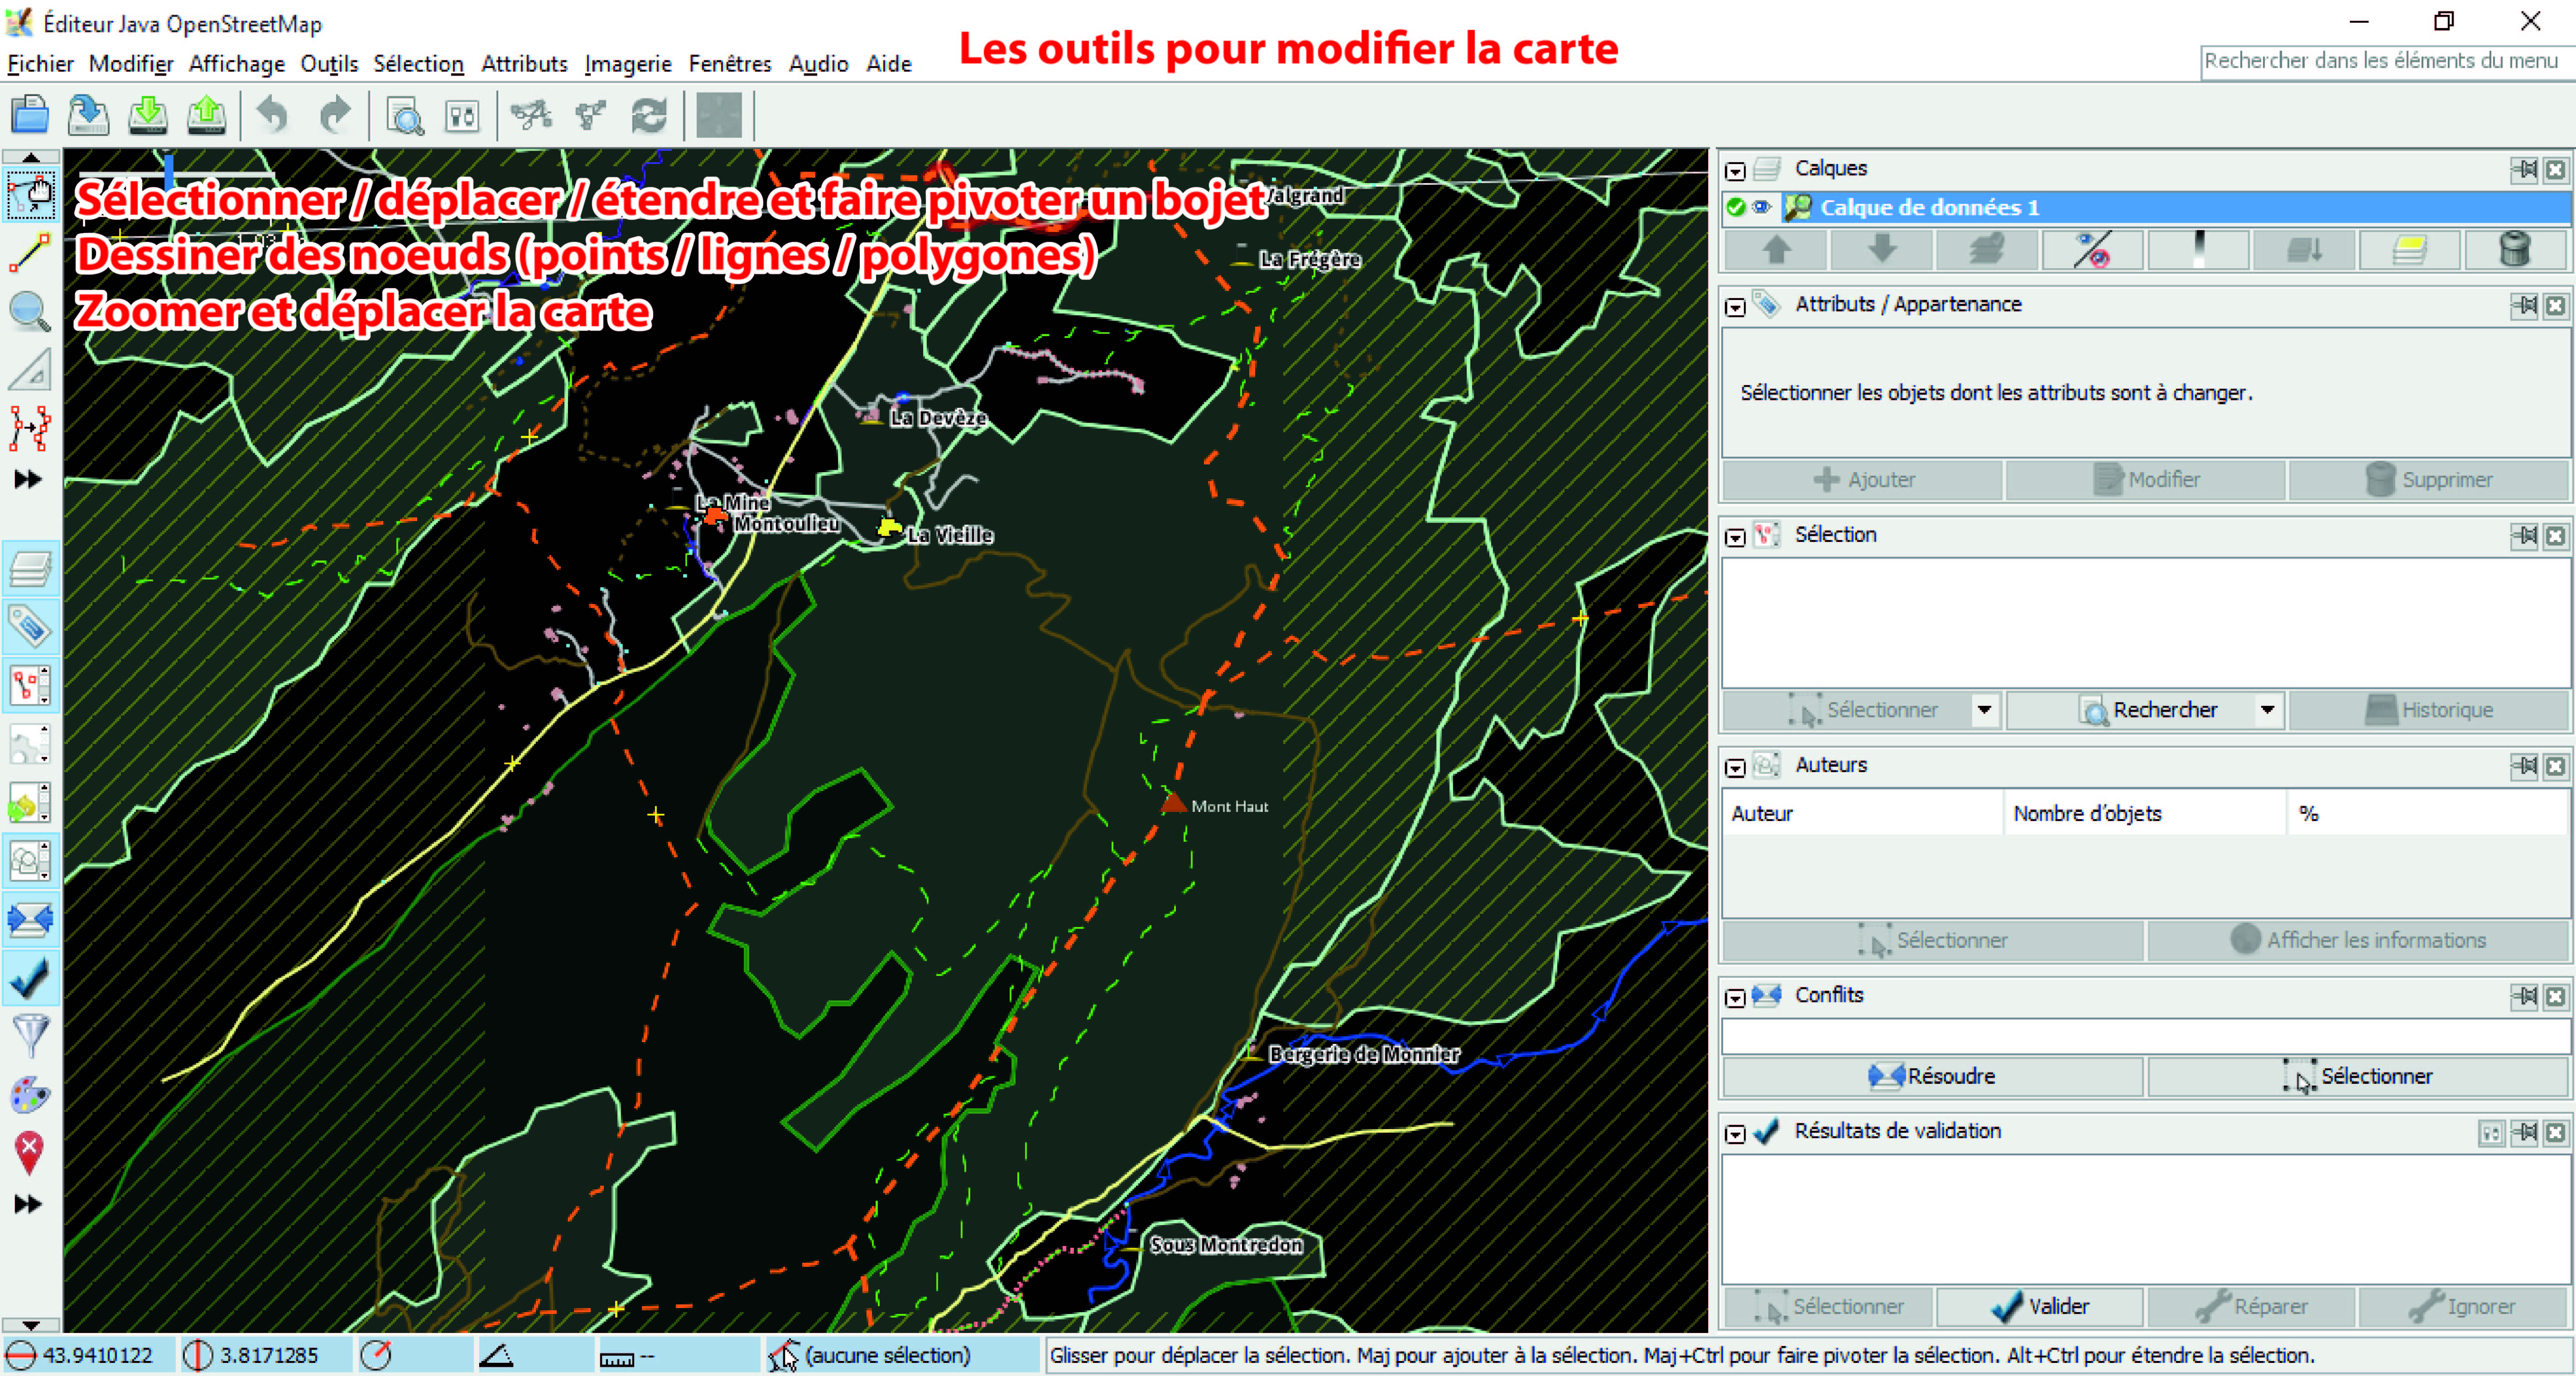This screenshot has height=1376, width=2576.
Task: Click the Ajouter attribute button
Action: 1863,480
